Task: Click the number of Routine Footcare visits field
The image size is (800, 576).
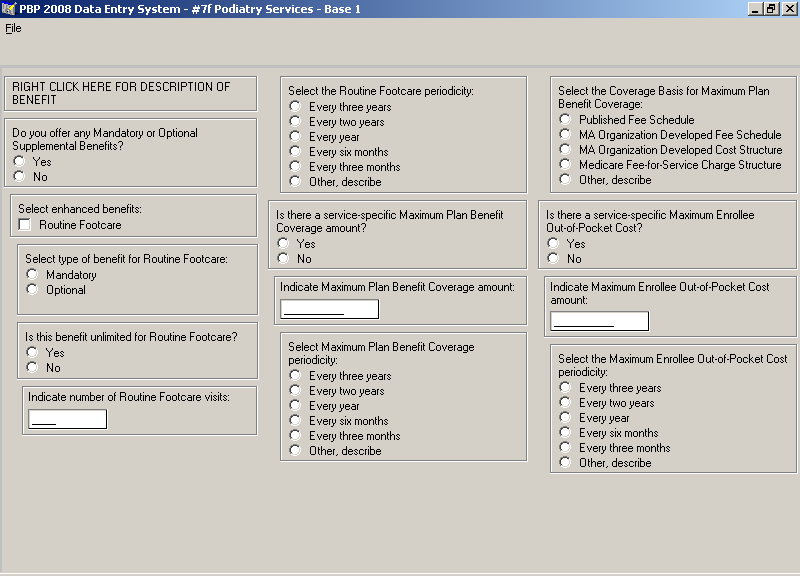Action: click(x=67, y=419)
